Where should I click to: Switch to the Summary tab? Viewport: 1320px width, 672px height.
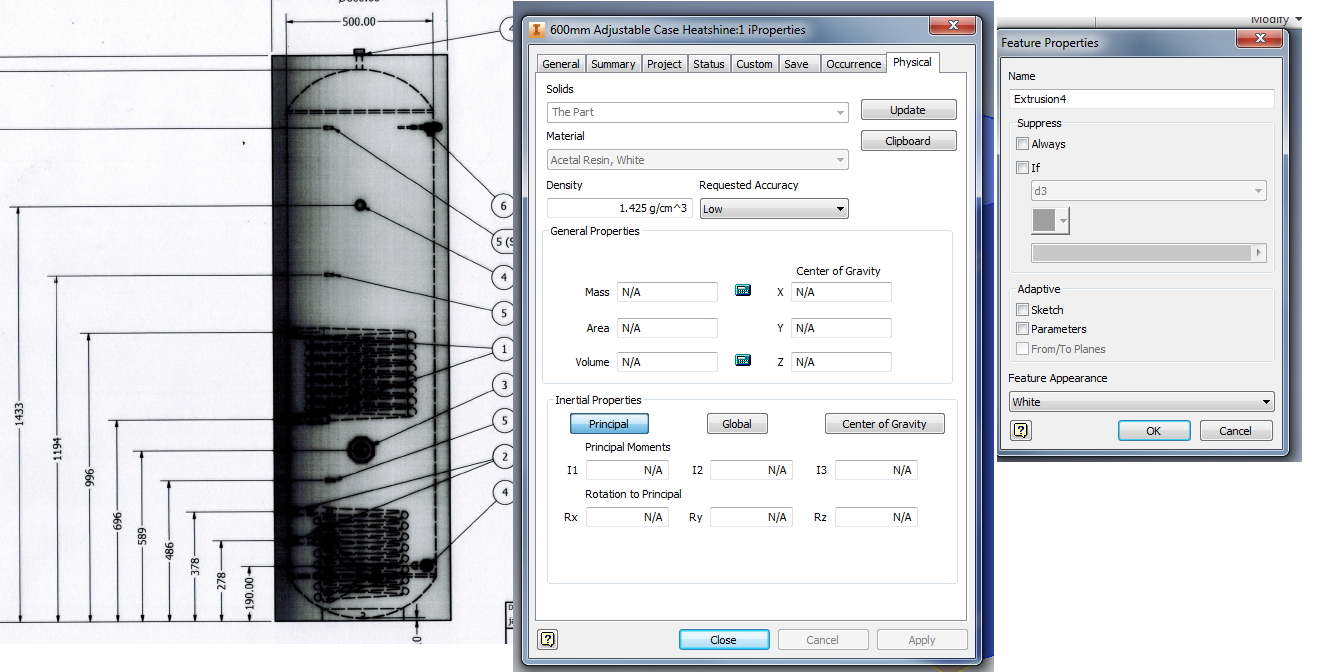[613, 62]
